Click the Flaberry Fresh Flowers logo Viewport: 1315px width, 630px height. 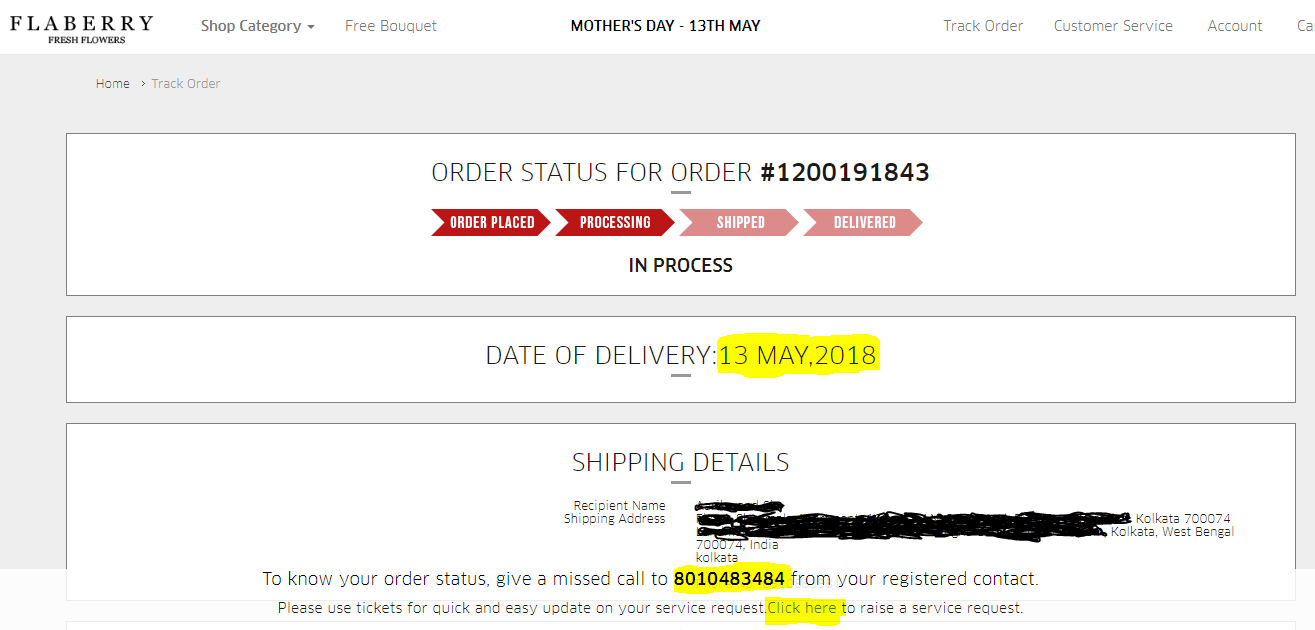coord(81,28)
